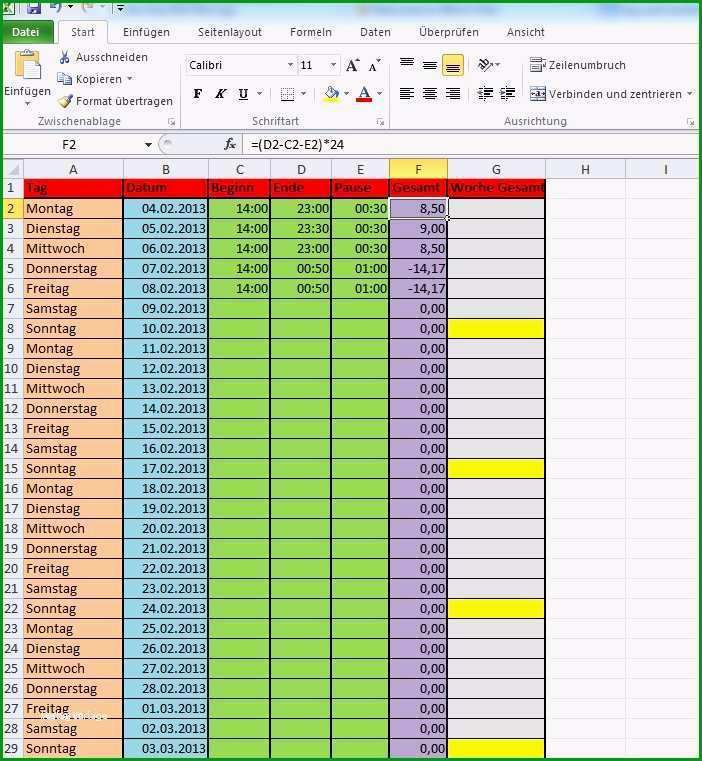Open the Calibri font name dropdown

click(x=290, y=65)
